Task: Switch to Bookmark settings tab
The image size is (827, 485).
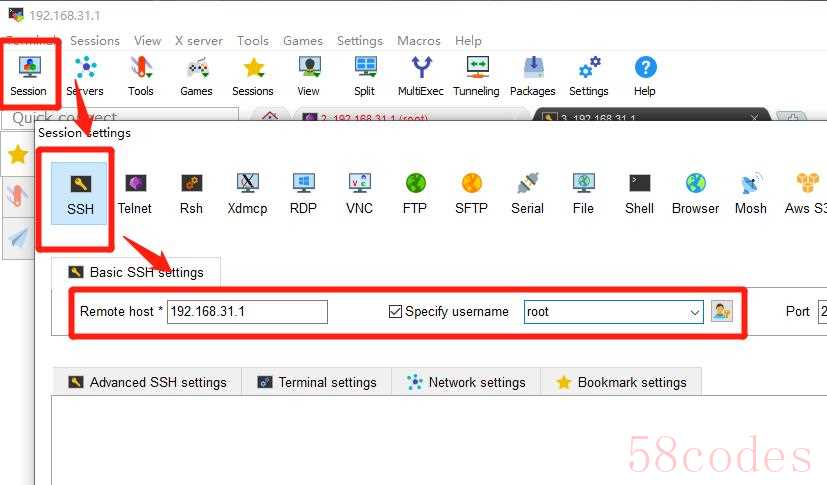Action: 621,382
